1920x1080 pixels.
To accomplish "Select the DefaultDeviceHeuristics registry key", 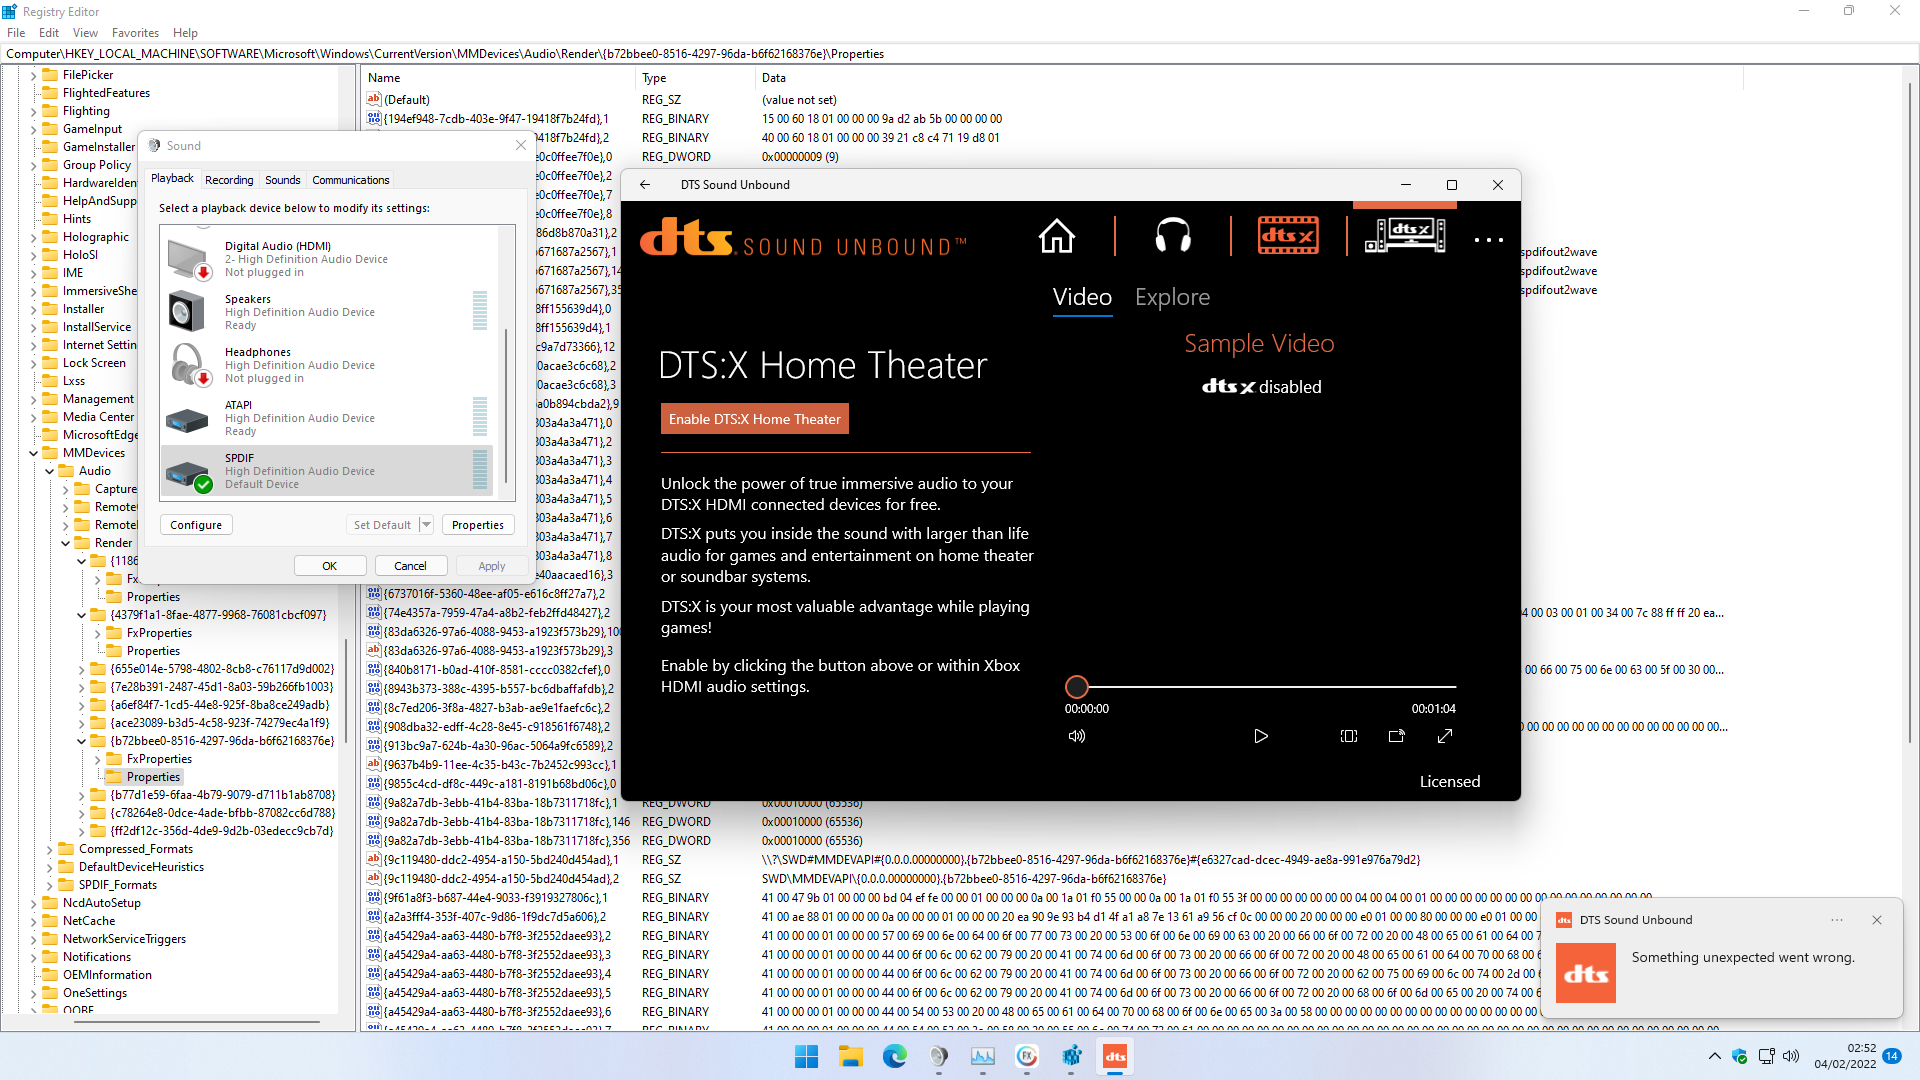I will coord(141,867).
